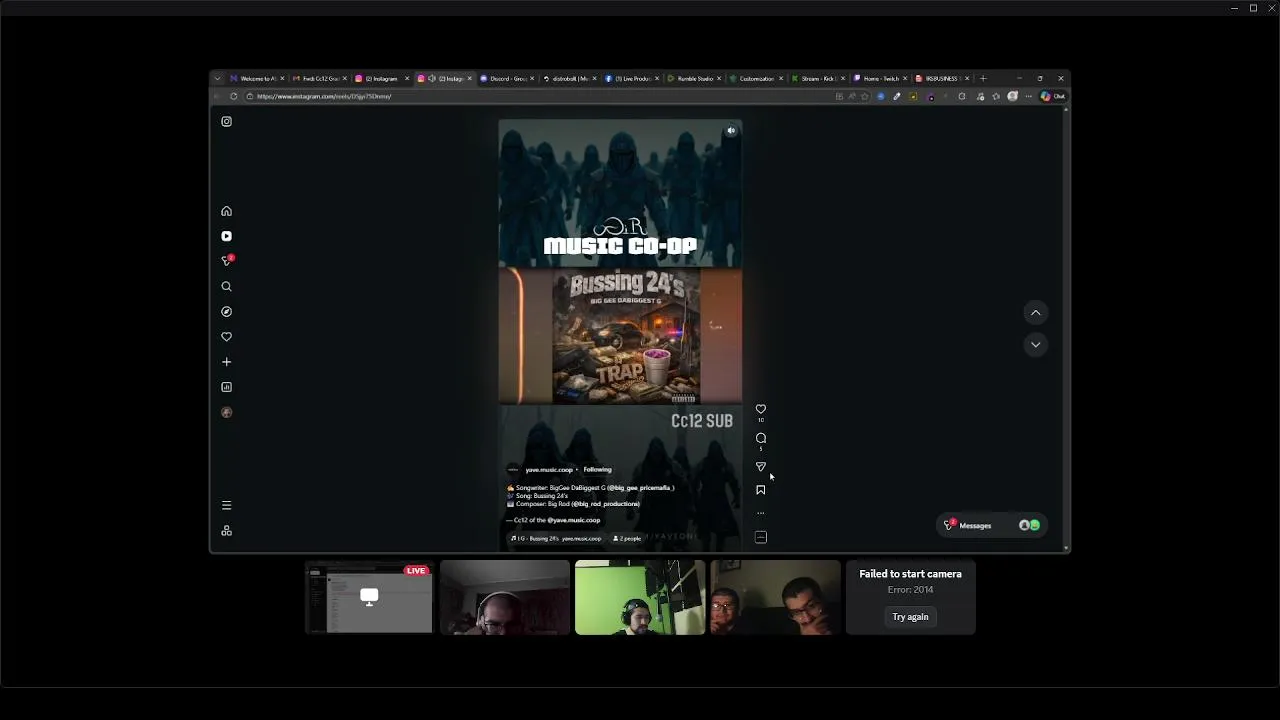1280x720 pixels.
Task: Open Explore compass icon in sidebar
Action: [x=226, y=311]
